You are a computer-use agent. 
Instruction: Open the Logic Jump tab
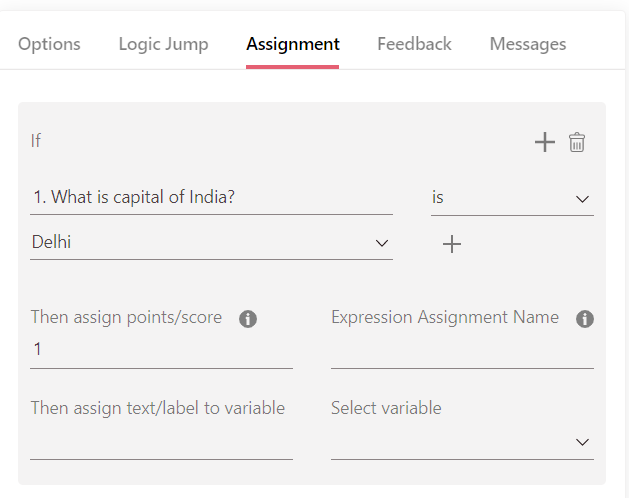[x=163, y=44]
